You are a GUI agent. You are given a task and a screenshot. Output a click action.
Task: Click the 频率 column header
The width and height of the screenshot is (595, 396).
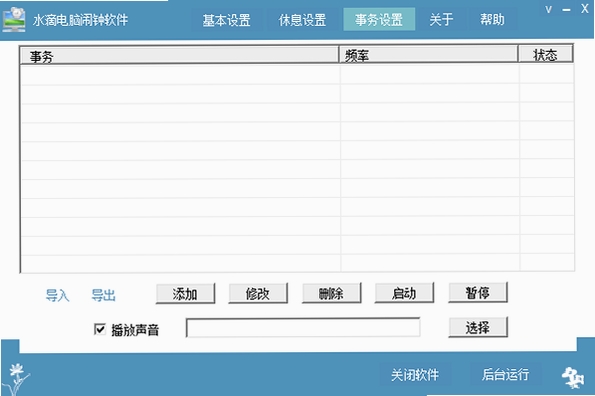click(x=428, y=55)
